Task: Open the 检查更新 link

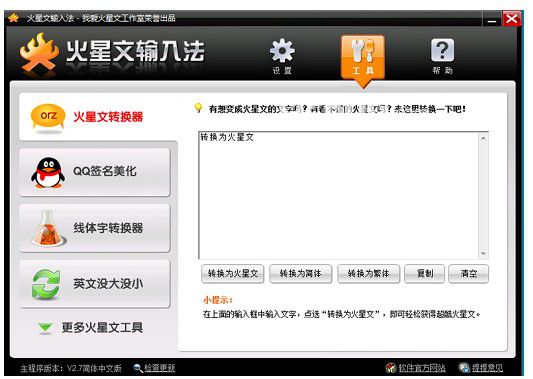Action: coord(160,368)
